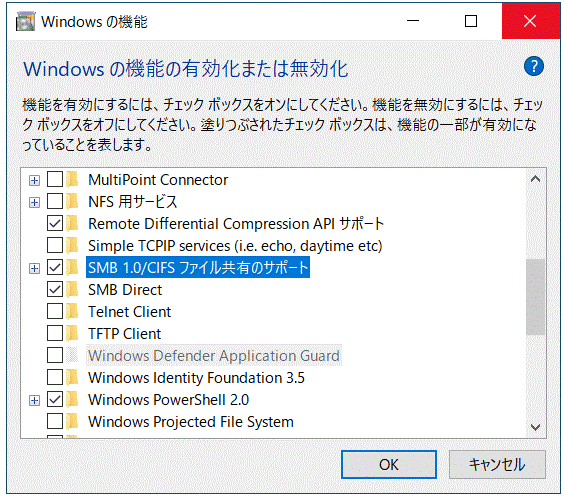The image size is (566, 497).
Task: Select Simple TCPIP services (i.e. echo, daytime etc)
Action: tap(235, 246)
